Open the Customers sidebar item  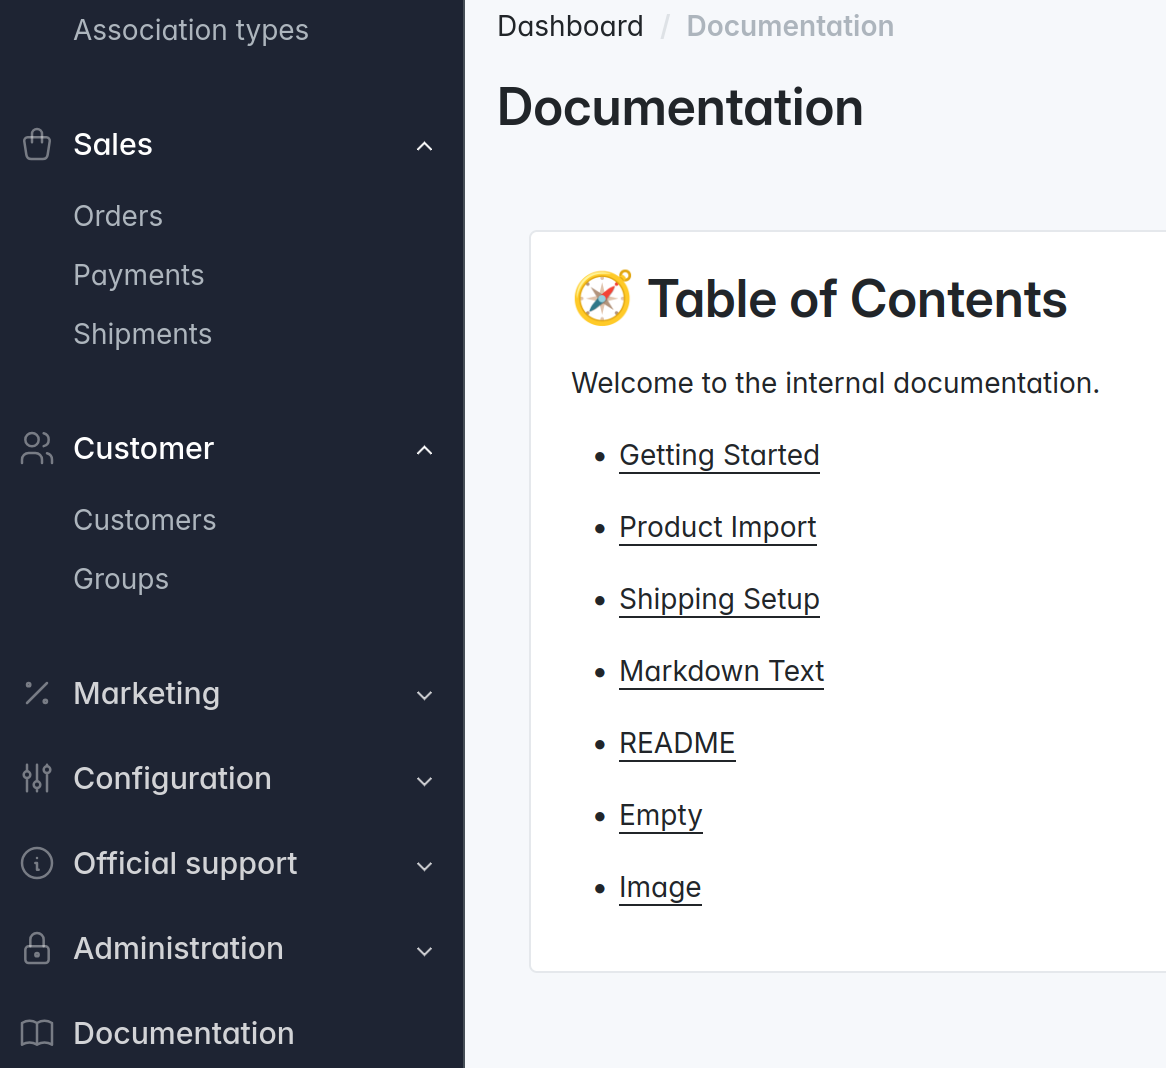(x=145, y=520)
